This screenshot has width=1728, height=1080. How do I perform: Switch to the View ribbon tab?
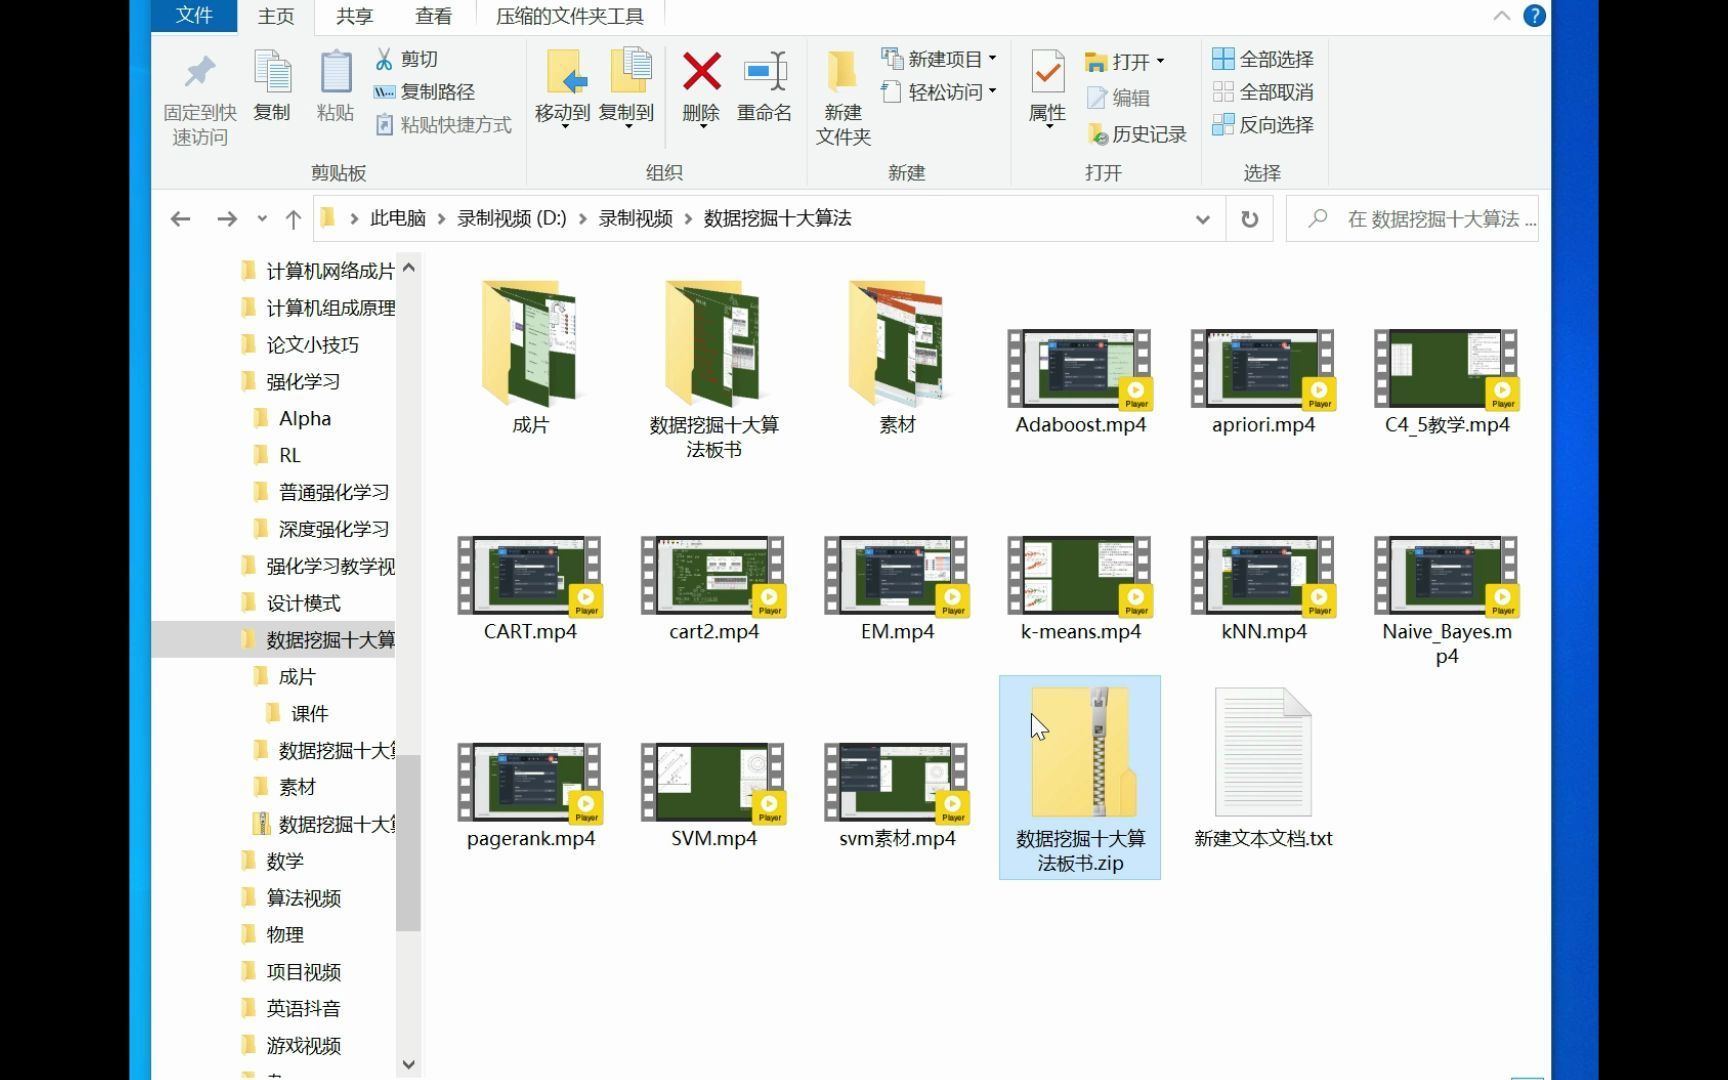(x=433, y=16)
